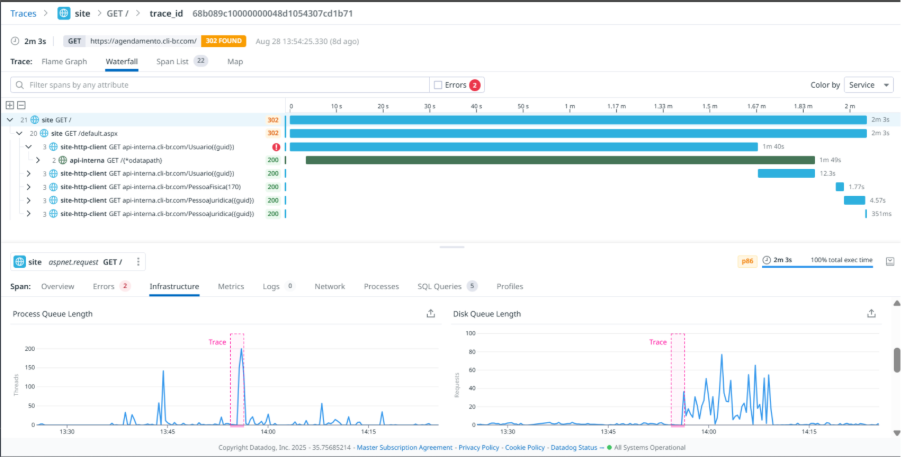
Task: Expand the PessoaFisica(170) span row
Action: pos(29,187)
